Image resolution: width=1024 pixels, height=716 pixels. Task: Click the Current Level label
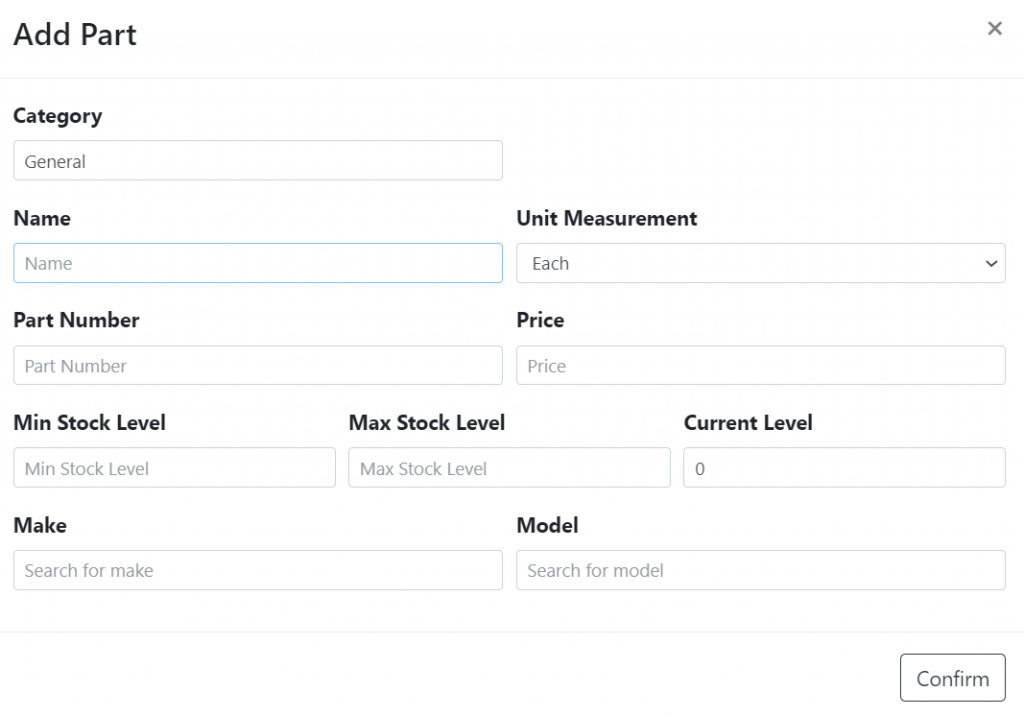[x=748, y=423]
